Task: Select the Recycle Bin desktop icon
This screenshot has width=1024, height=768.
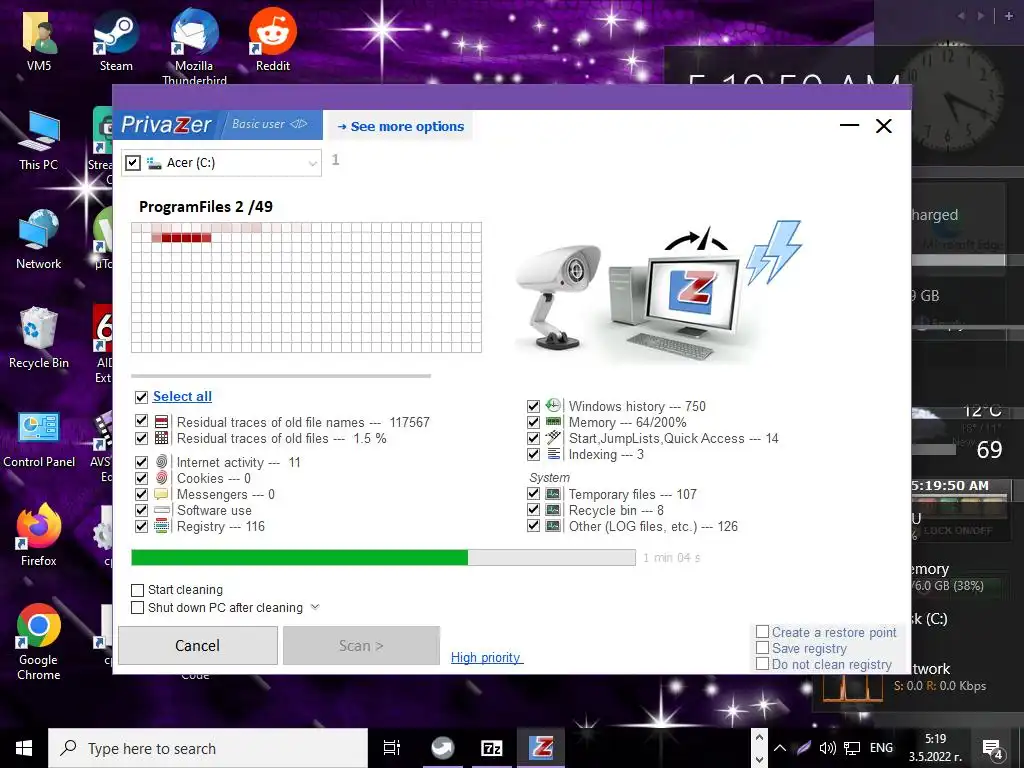Action: pyautogui.click(x=39, y=338)
